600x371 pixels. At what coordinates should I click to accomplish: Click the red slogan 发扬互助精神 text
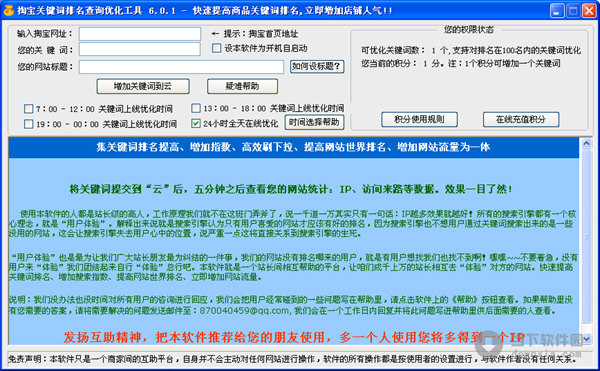coord(294,337)
